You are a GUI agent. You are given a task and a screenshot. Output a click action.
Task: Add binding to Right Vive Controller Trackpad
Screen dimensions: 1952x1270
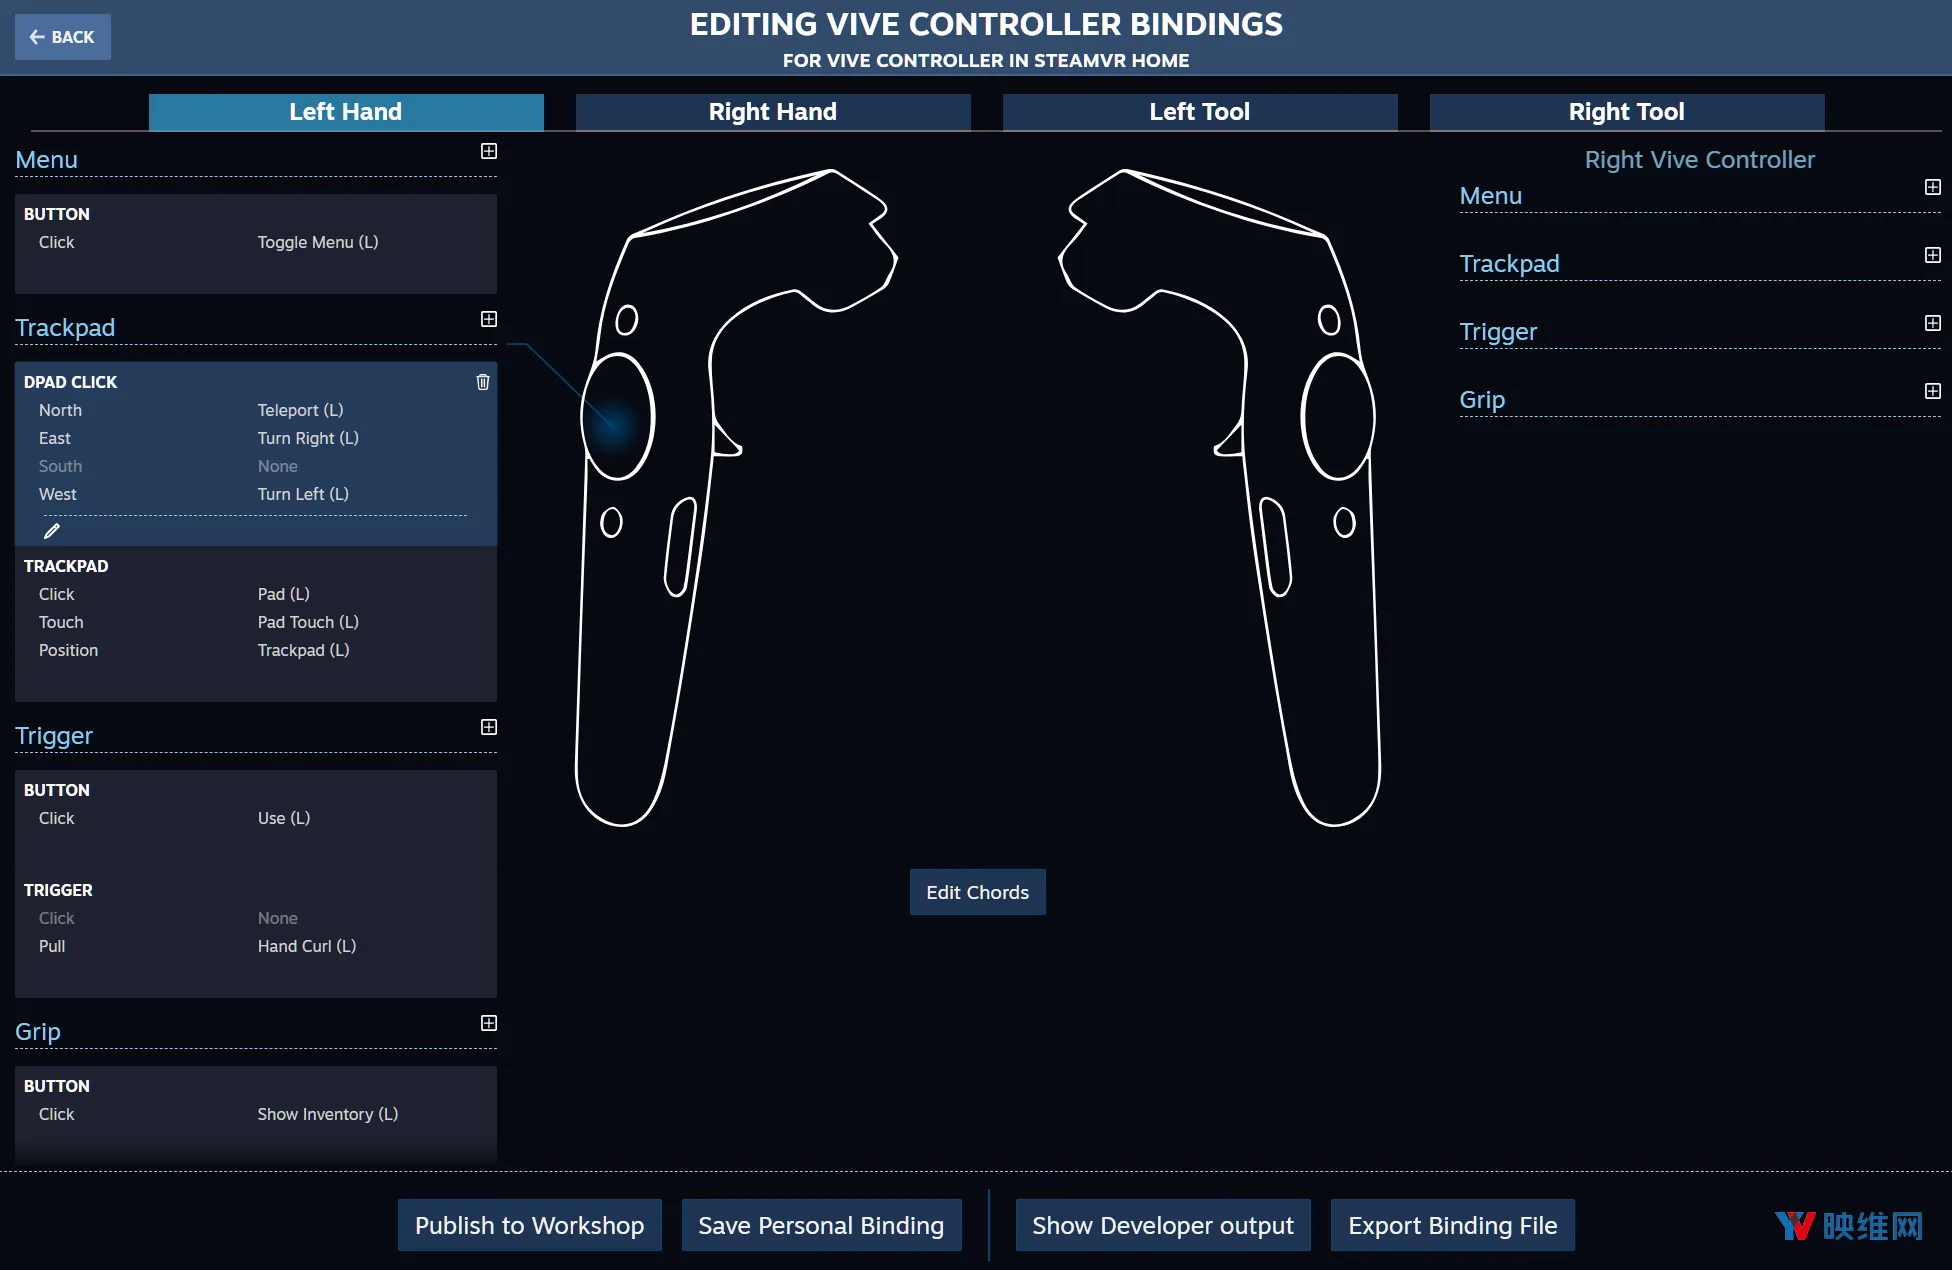pos(1933,255)
